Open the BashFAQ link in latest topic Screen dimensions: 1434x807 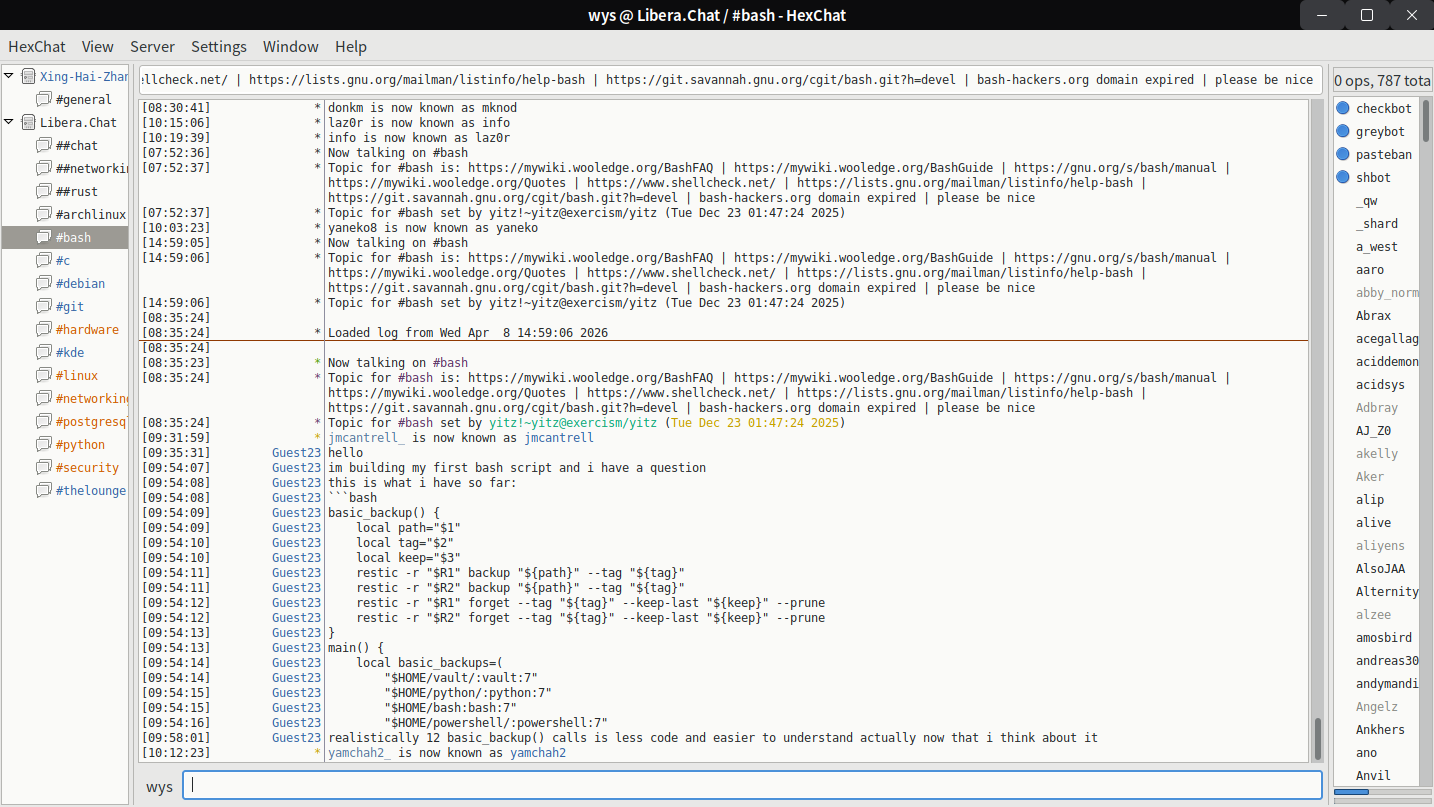pyautogui.click(x=590, y=378)
